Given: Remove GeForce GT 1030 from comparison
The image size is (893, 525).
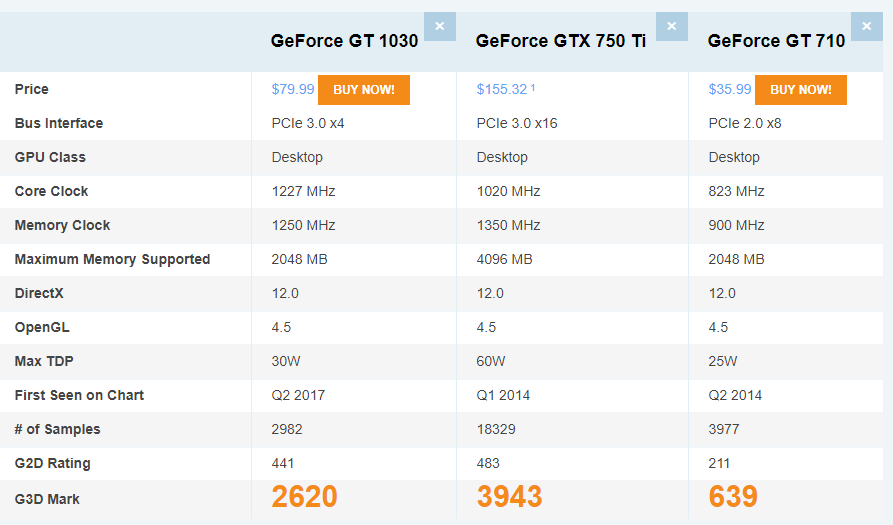Looking at the screenshot, I should (x=440, y=26).
